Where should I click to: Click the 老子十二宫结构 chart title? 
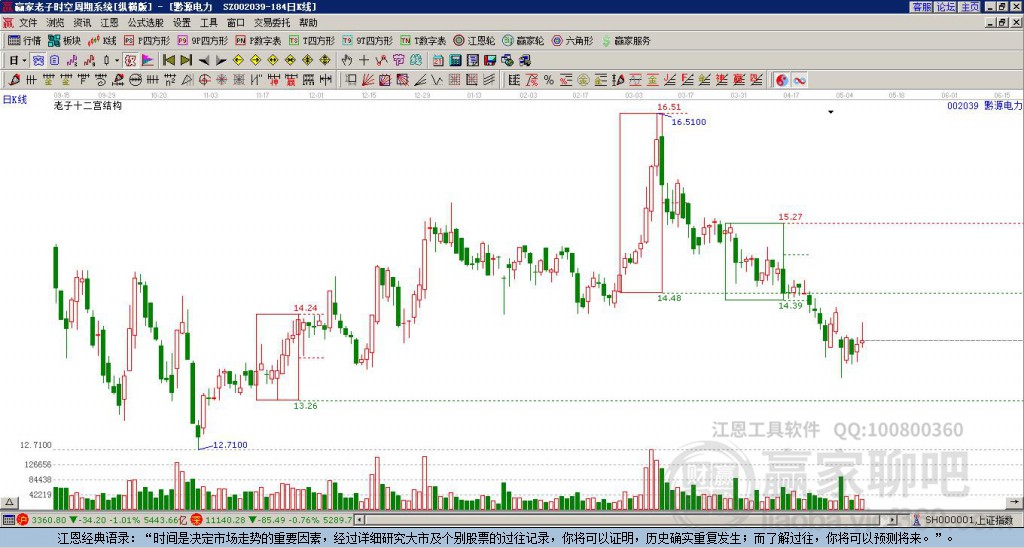click(x=88, y=105)
